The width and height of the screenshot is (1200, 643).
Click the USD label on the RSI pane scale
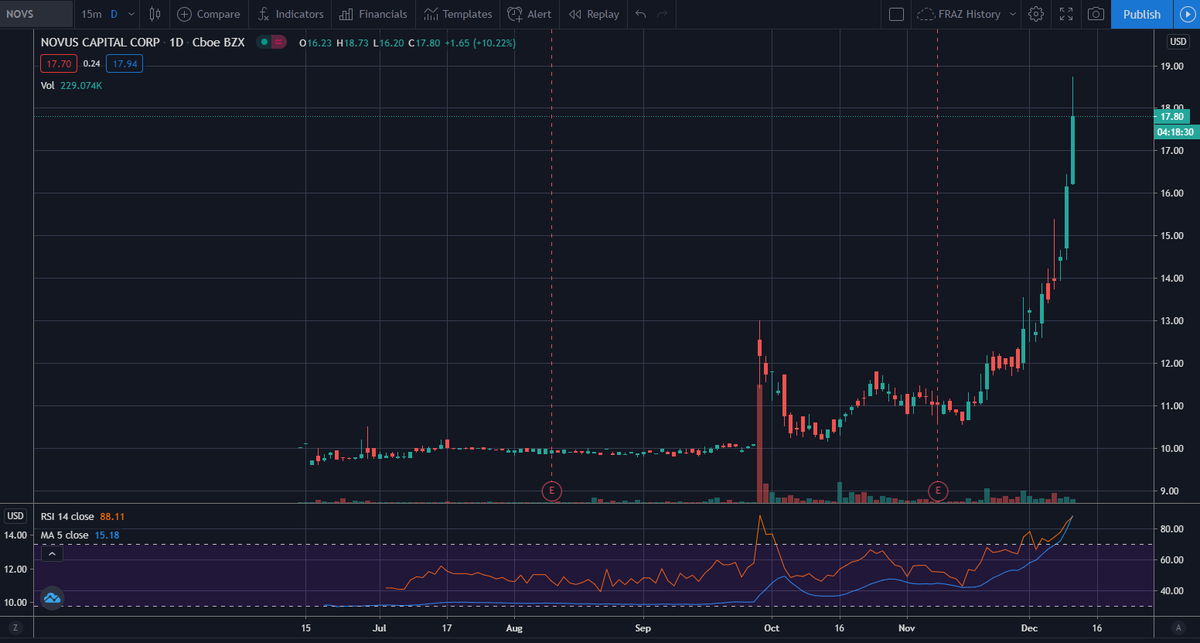pos(16,516)
